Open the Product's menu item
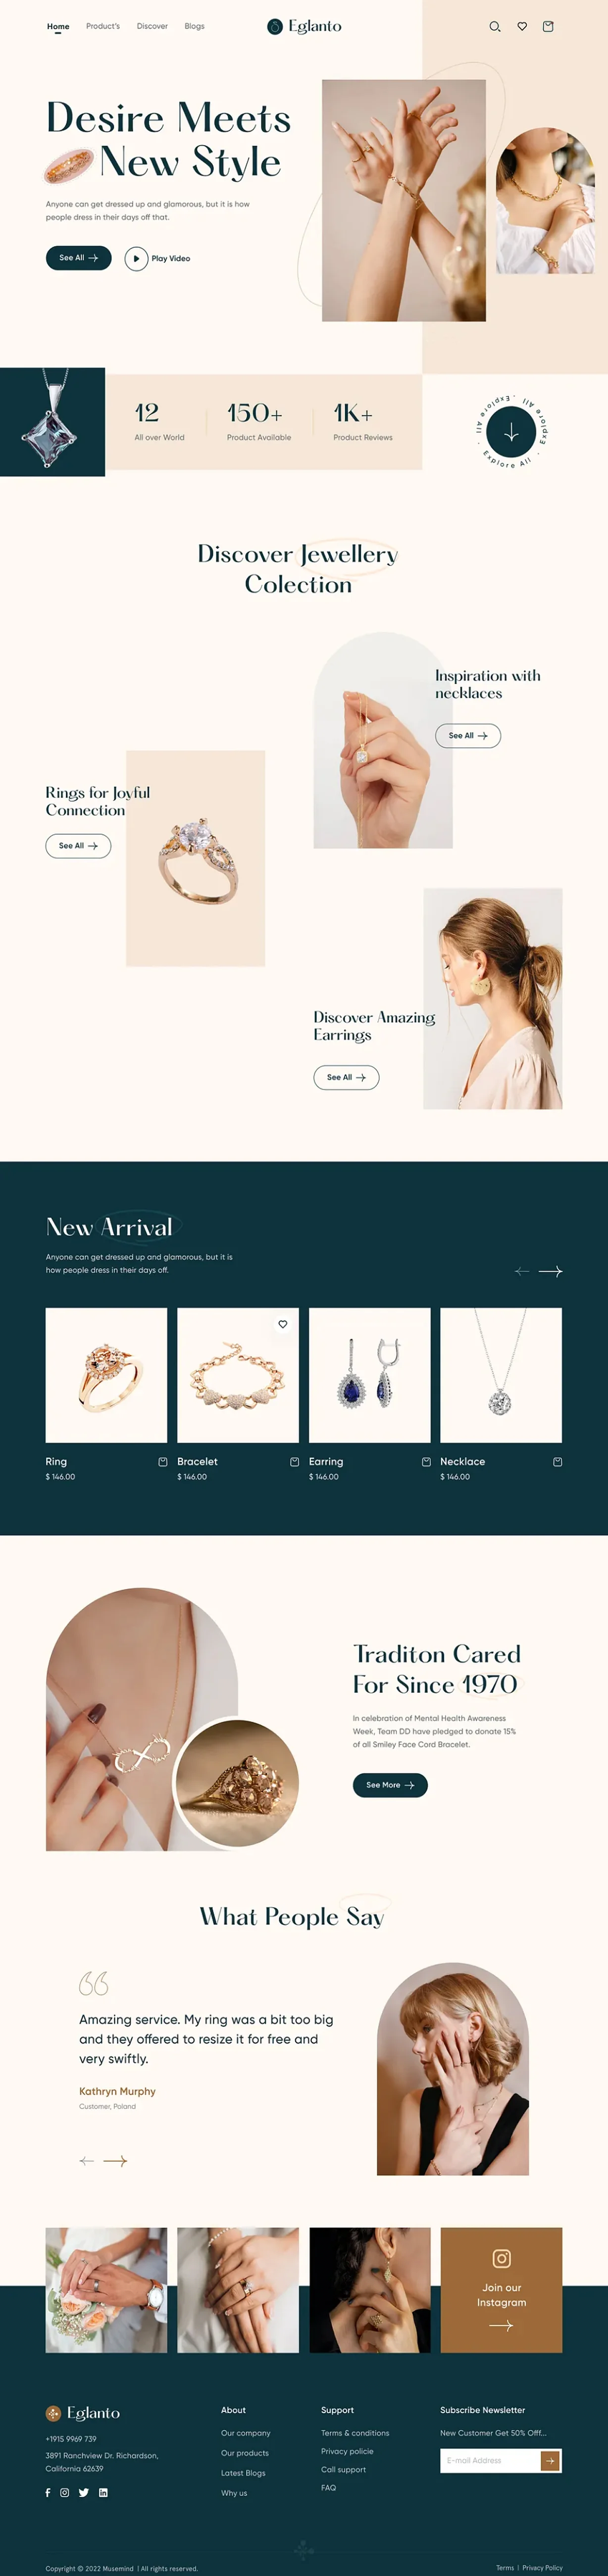Image resolution: width=608 pixels, height=2576 pixels. point(103,26)
